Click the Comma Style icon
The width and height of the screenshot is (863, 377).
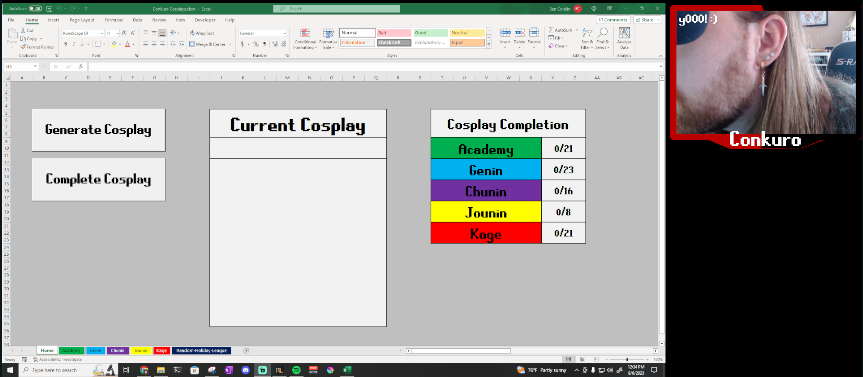[x=264, y=44]
